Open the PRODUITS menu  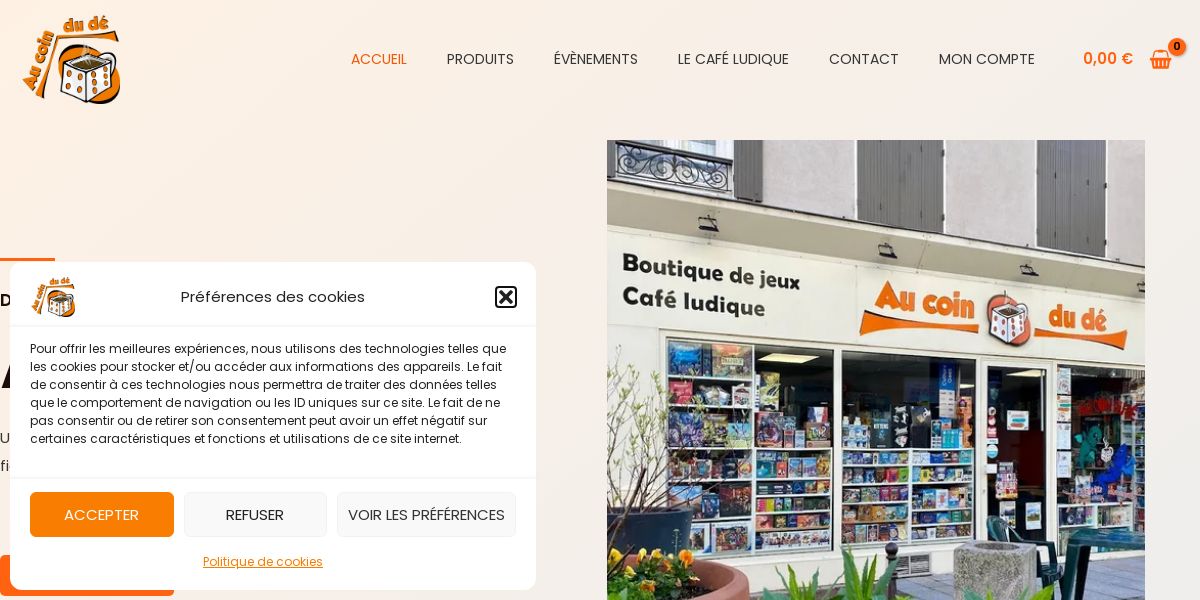point(480,59)
